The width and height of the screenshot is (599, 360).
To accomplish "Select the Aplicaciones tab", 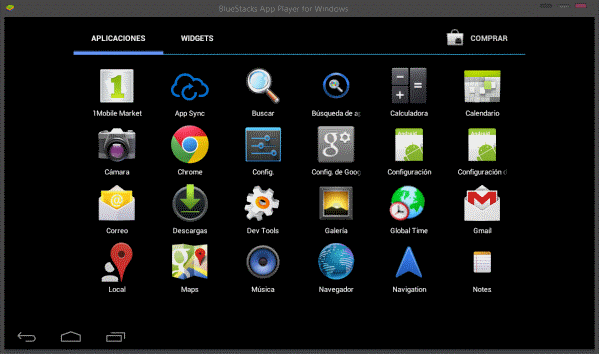I will pyautogui.click(x=118, y=38).
